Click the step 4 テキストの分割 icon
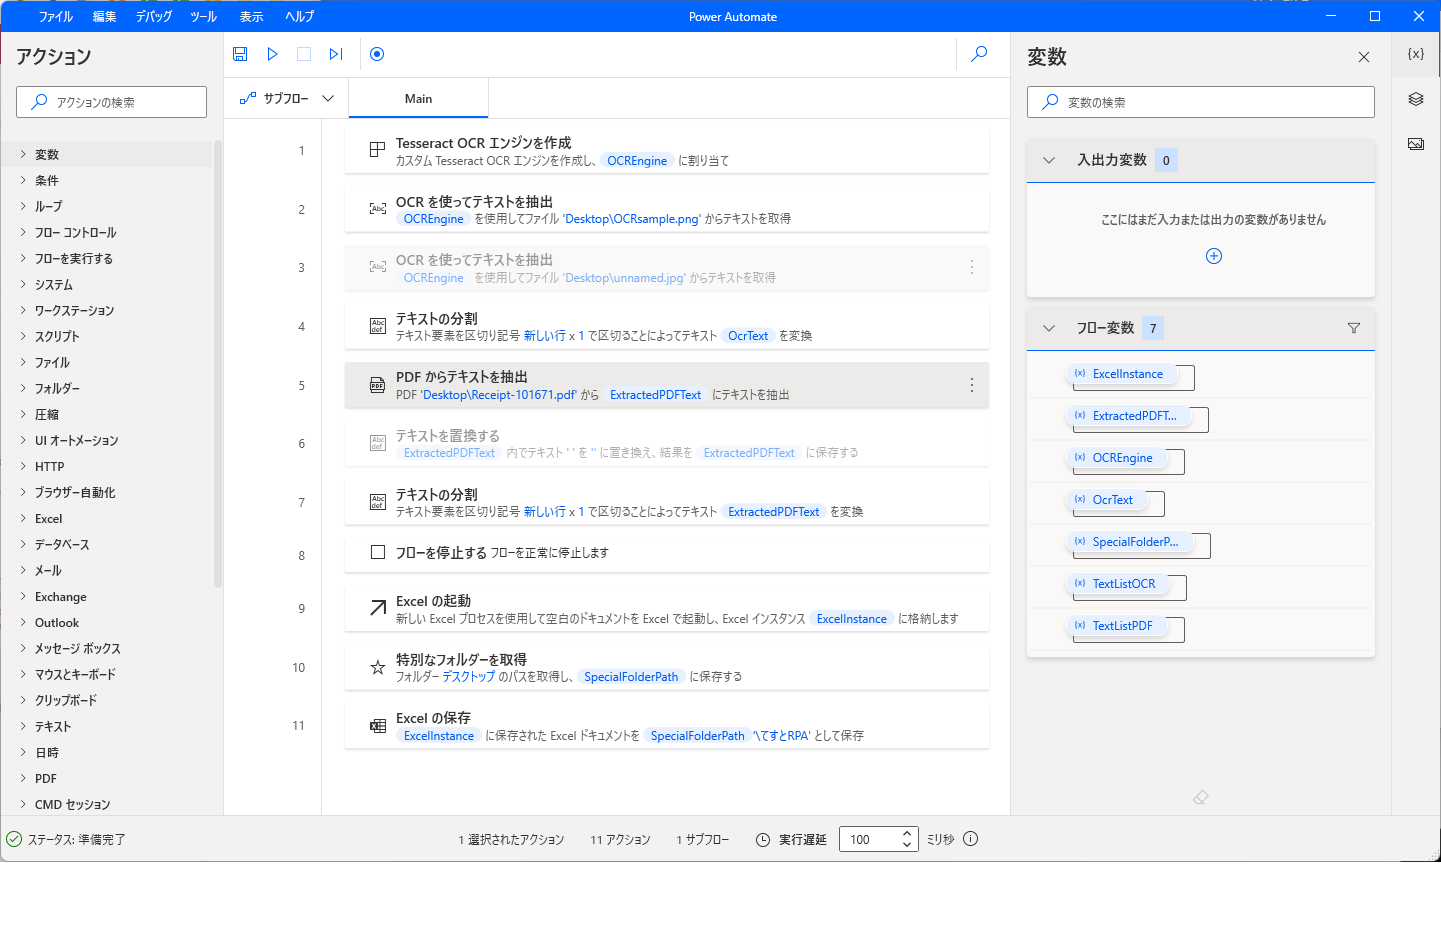Viewport: 1441px width, 950px height. click(x=378, y=326)
